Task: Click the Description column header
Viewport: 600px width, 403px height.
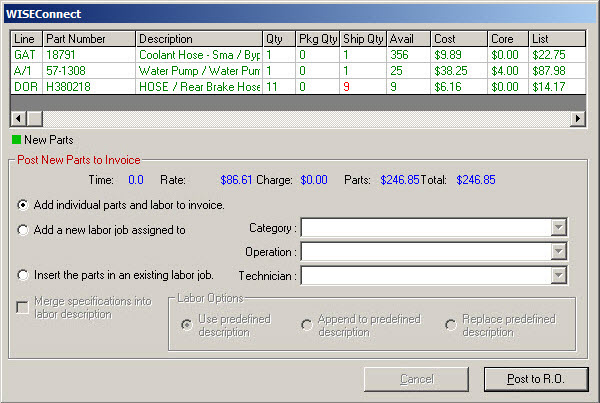Action: pyautogui.click(x=197, y=39)
